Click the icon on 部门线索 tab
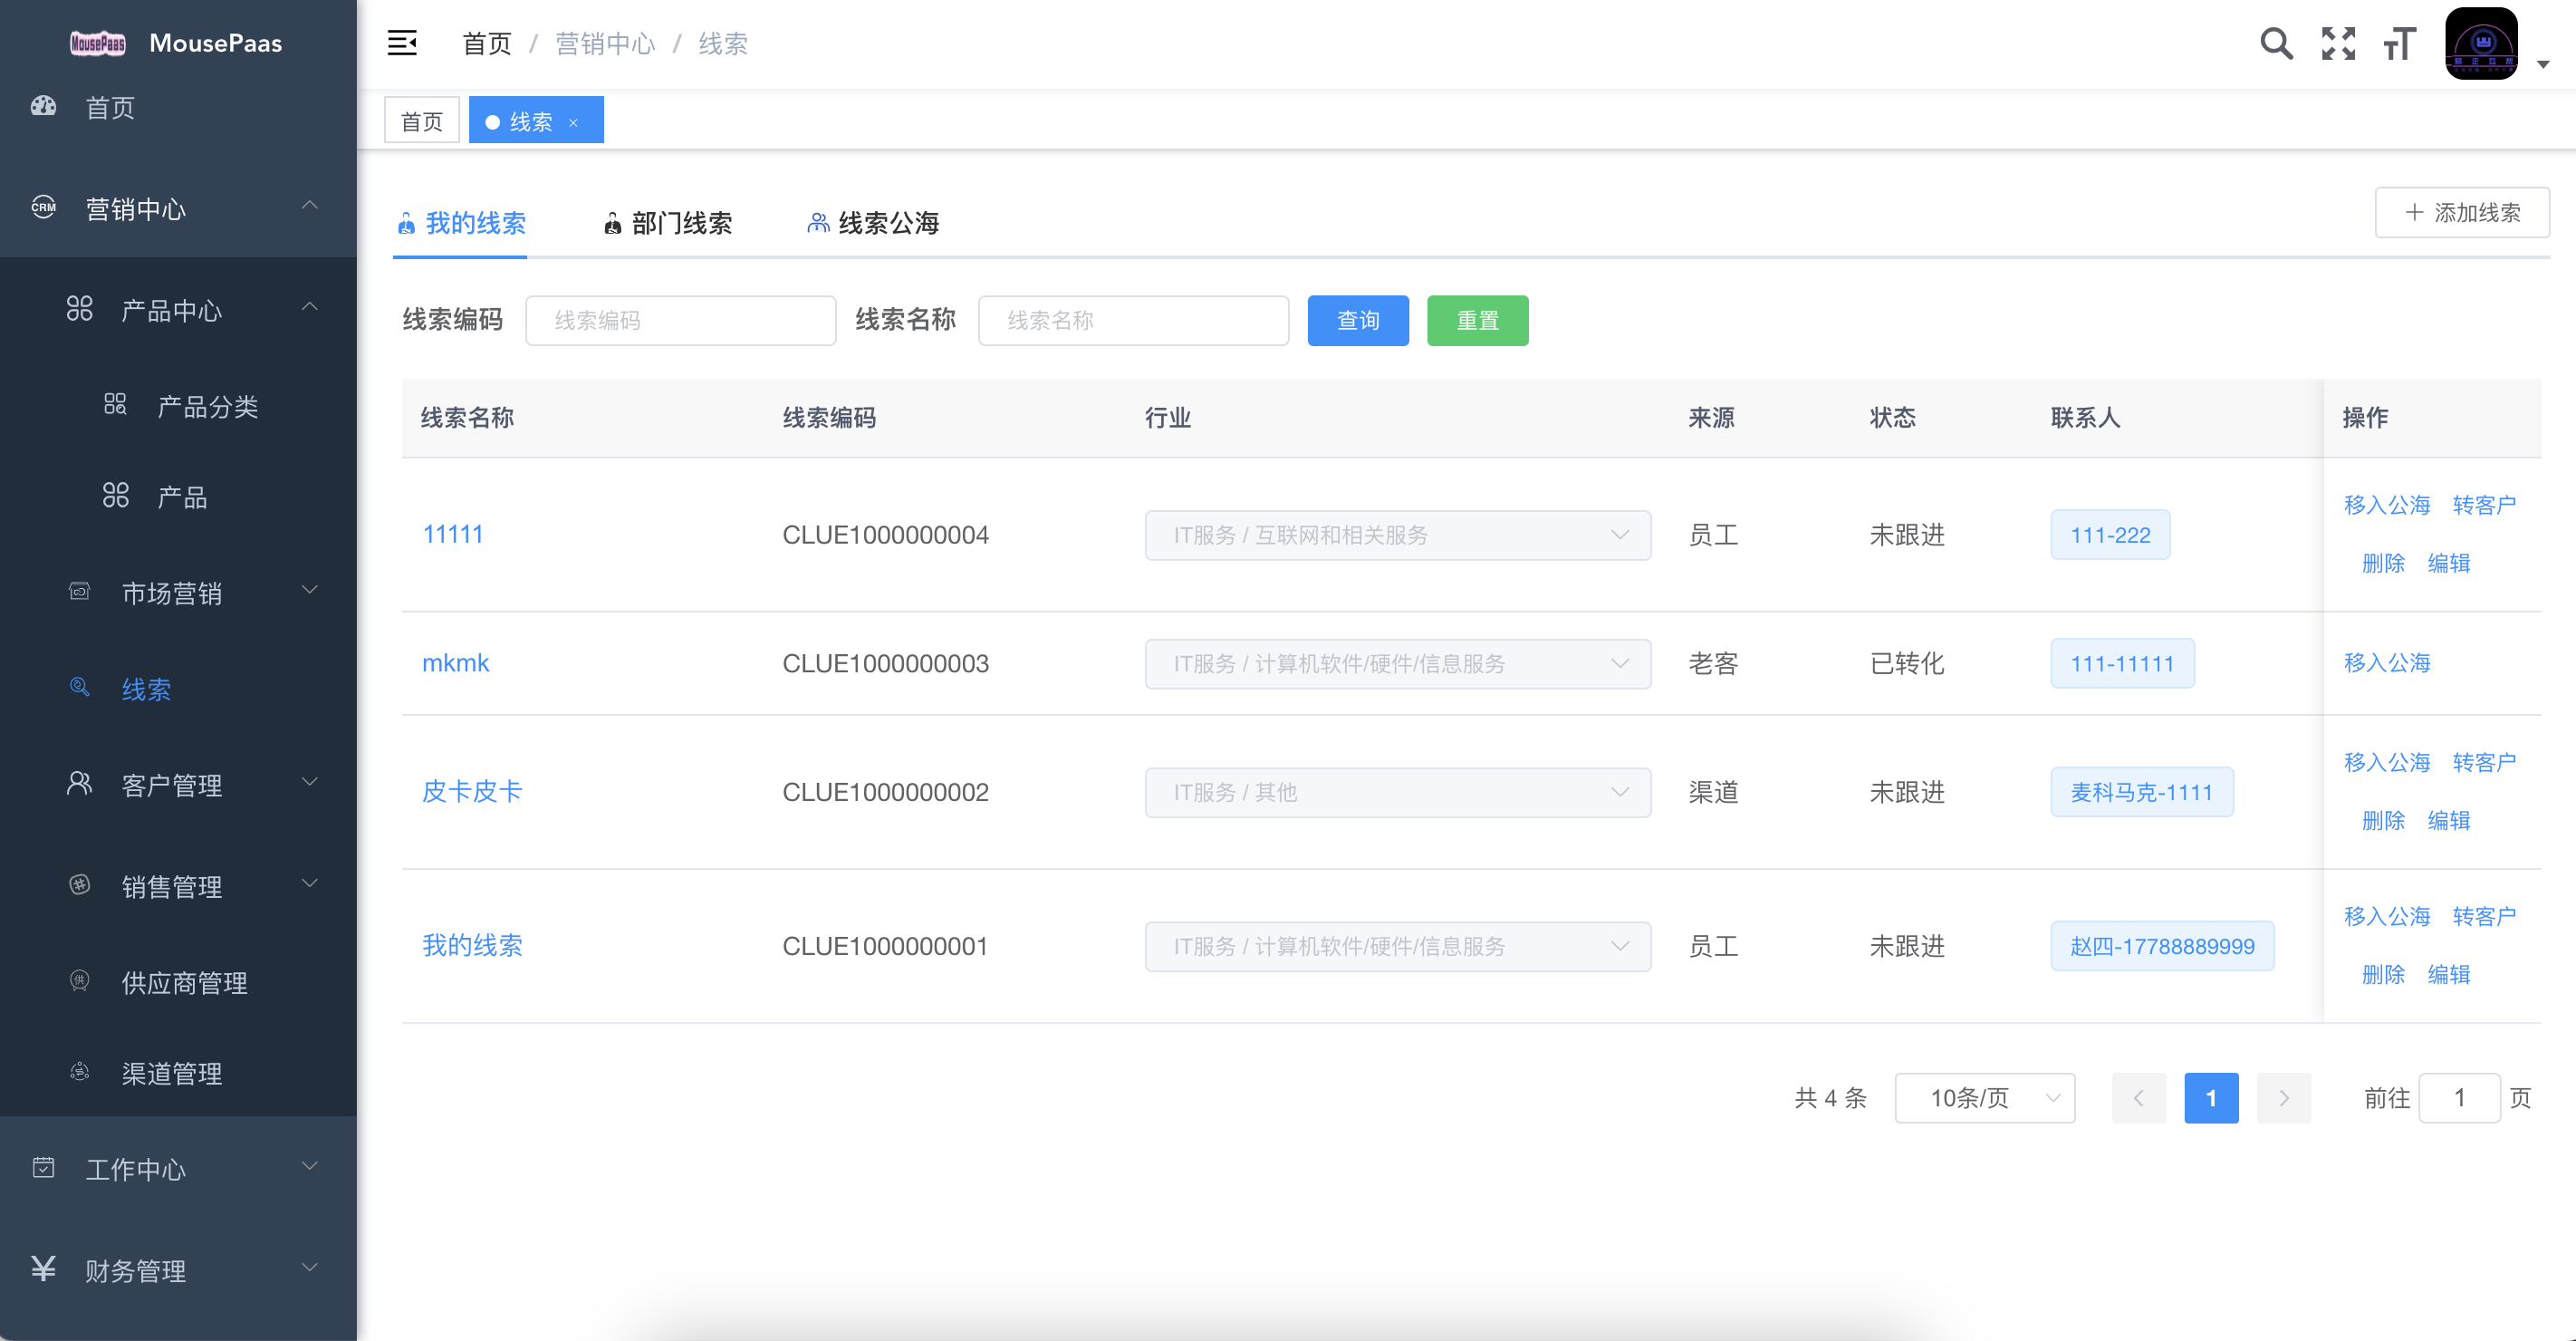 [x=613, y=223]
